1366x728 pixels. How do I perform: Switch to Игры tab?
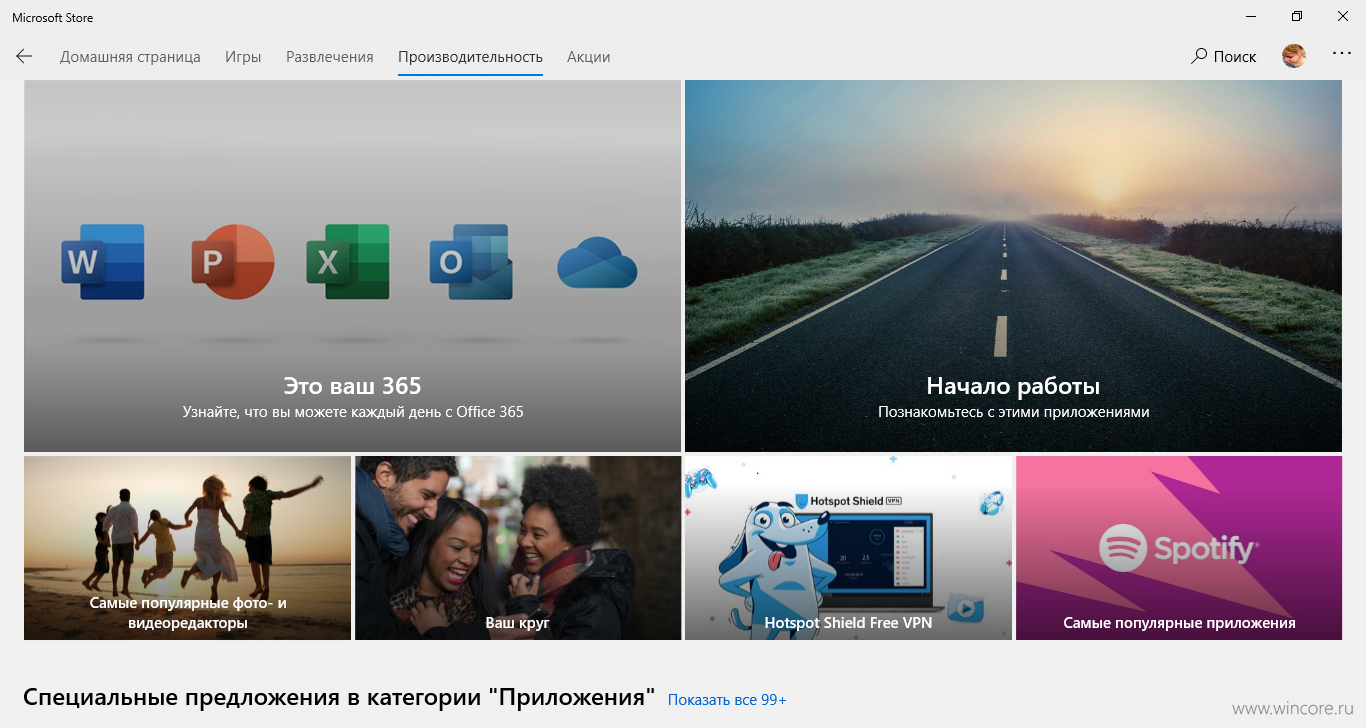tap(243, 57)
